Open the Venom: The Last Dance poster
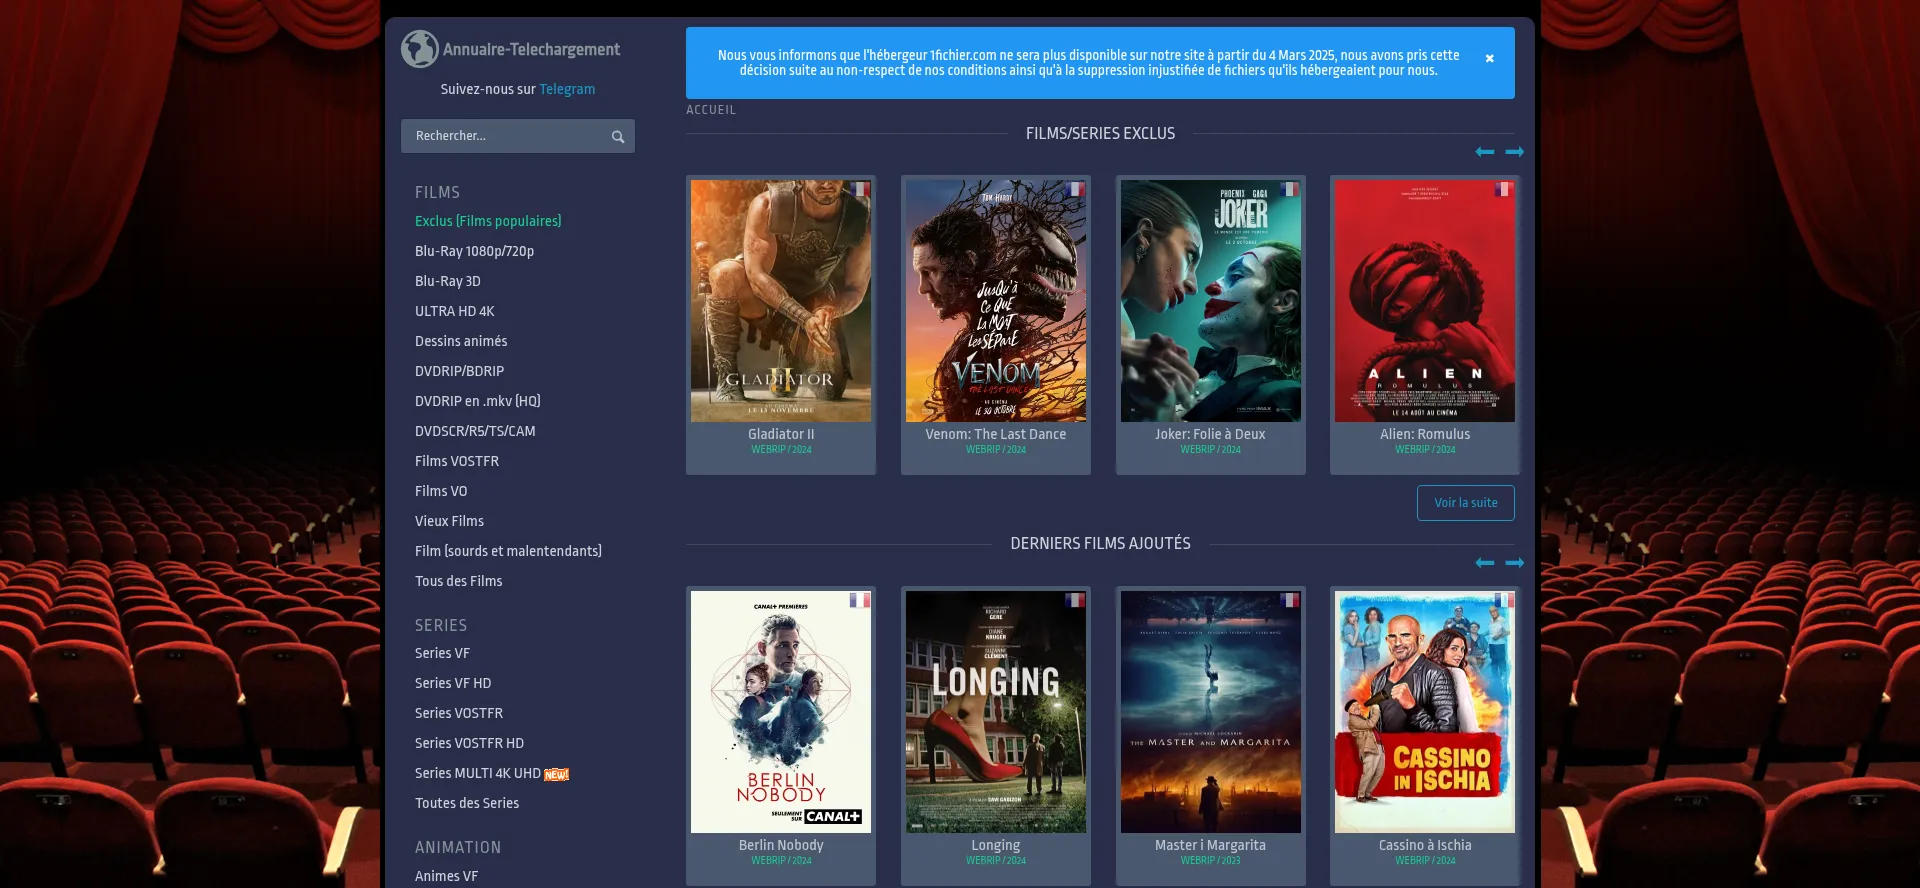The width and height of the screenshot is (1920, 888). pos(995,301)
